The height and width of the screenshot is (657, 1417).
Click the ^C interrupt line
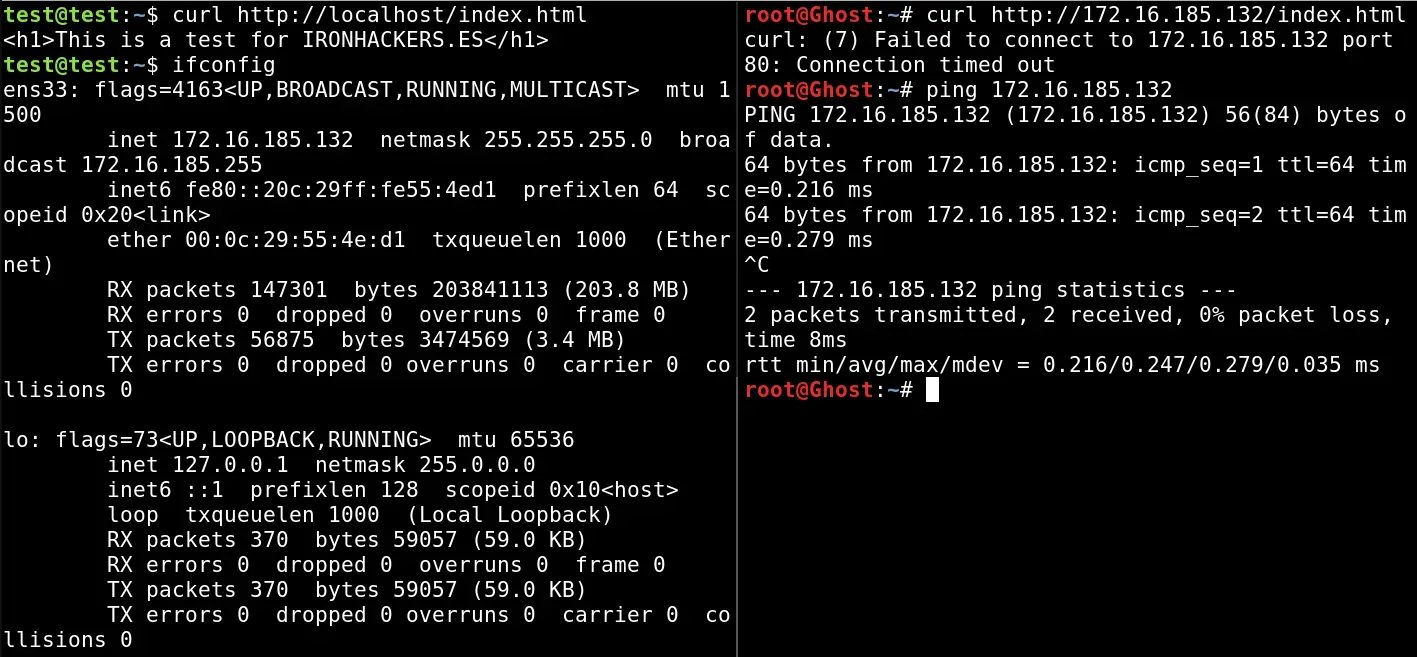(758, 265)
